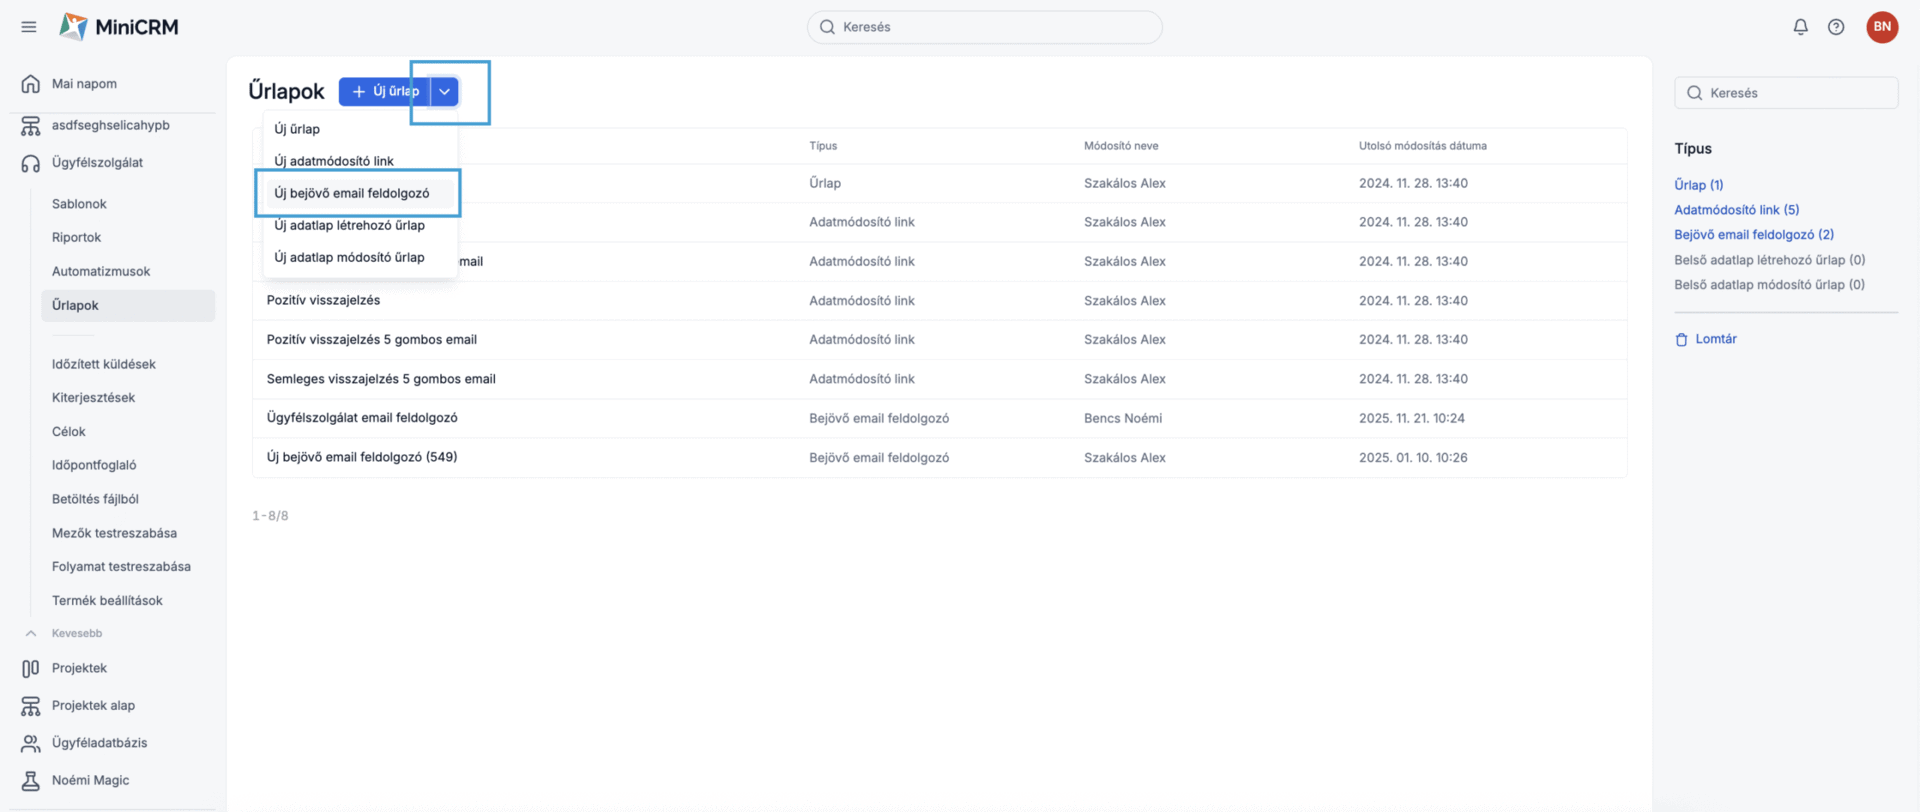The width and height of the screenshot is (1920, 812).
Task: Choose Új adatmódosító link menu entry
Action: [x=334, y=161]
